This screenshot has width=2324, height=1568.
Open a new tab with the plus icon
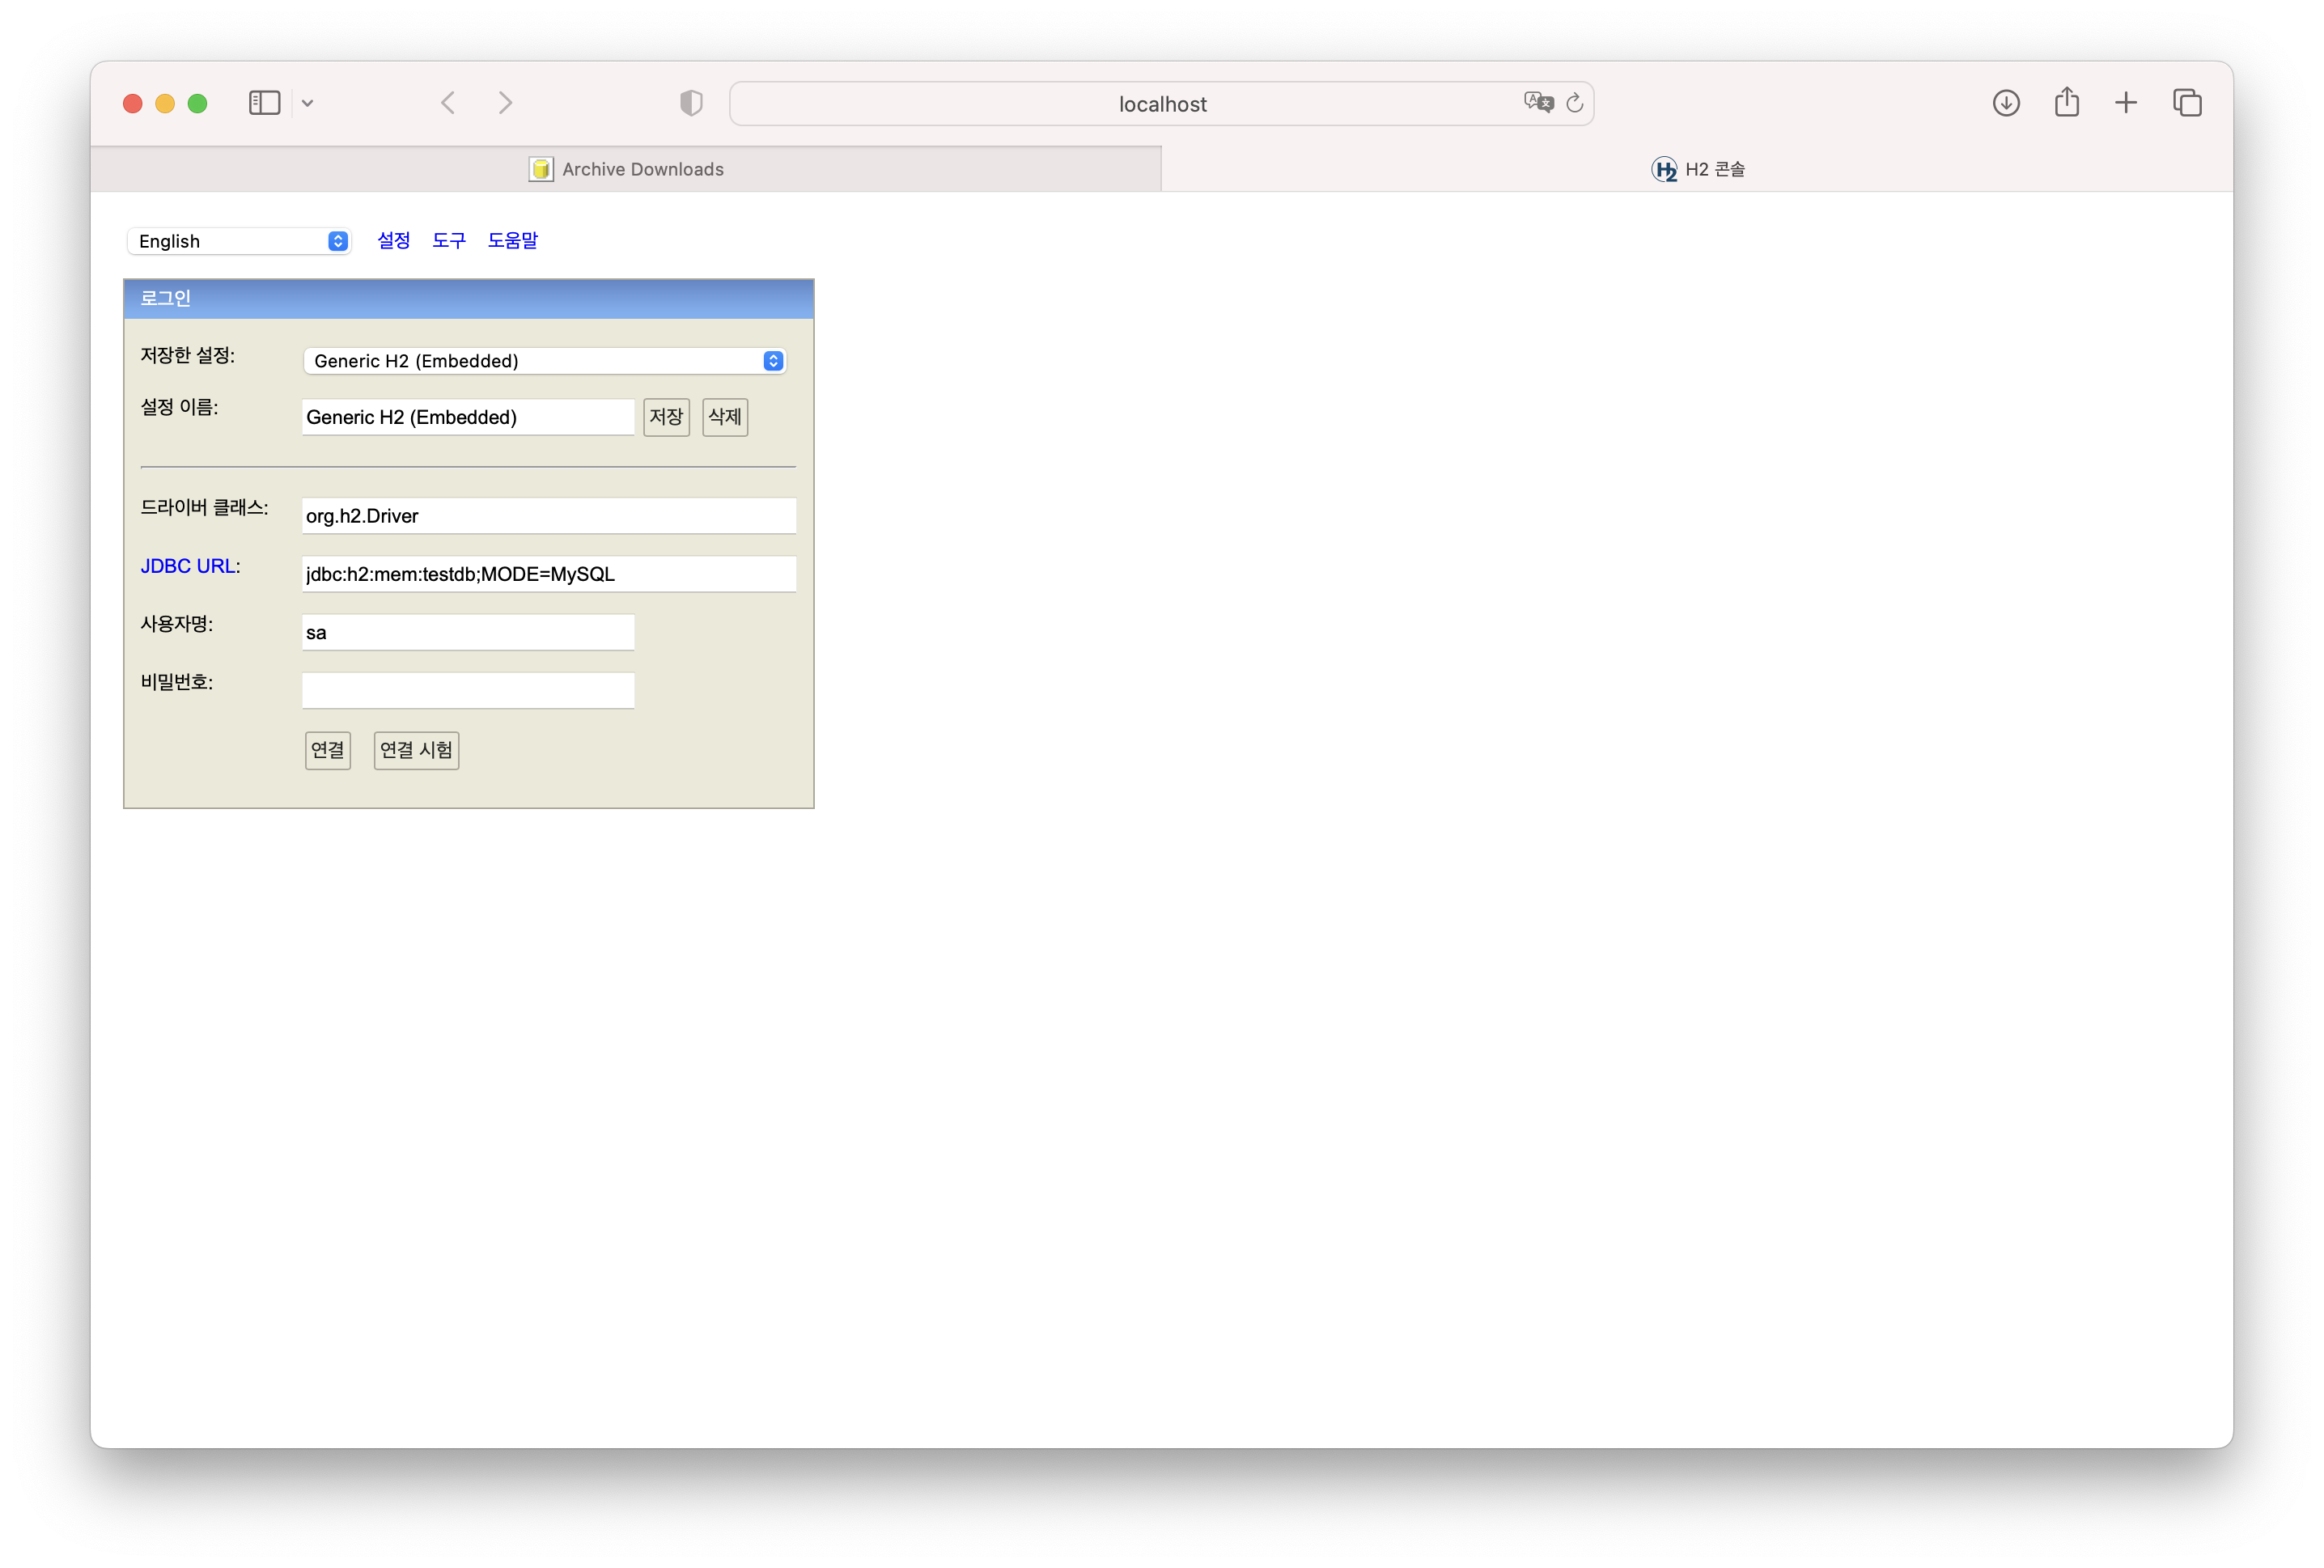(2126, 103)
